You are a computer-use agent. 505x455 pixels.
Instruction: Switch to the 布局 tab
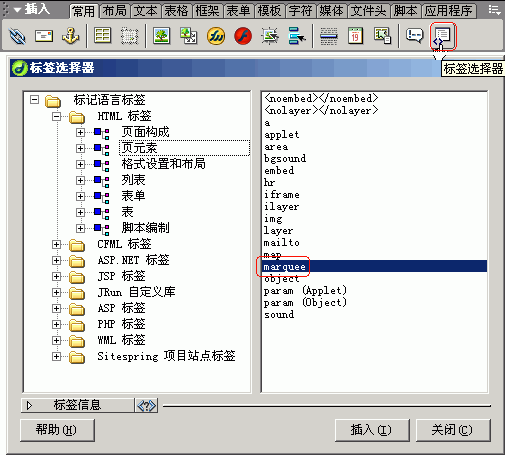point(114,11)
